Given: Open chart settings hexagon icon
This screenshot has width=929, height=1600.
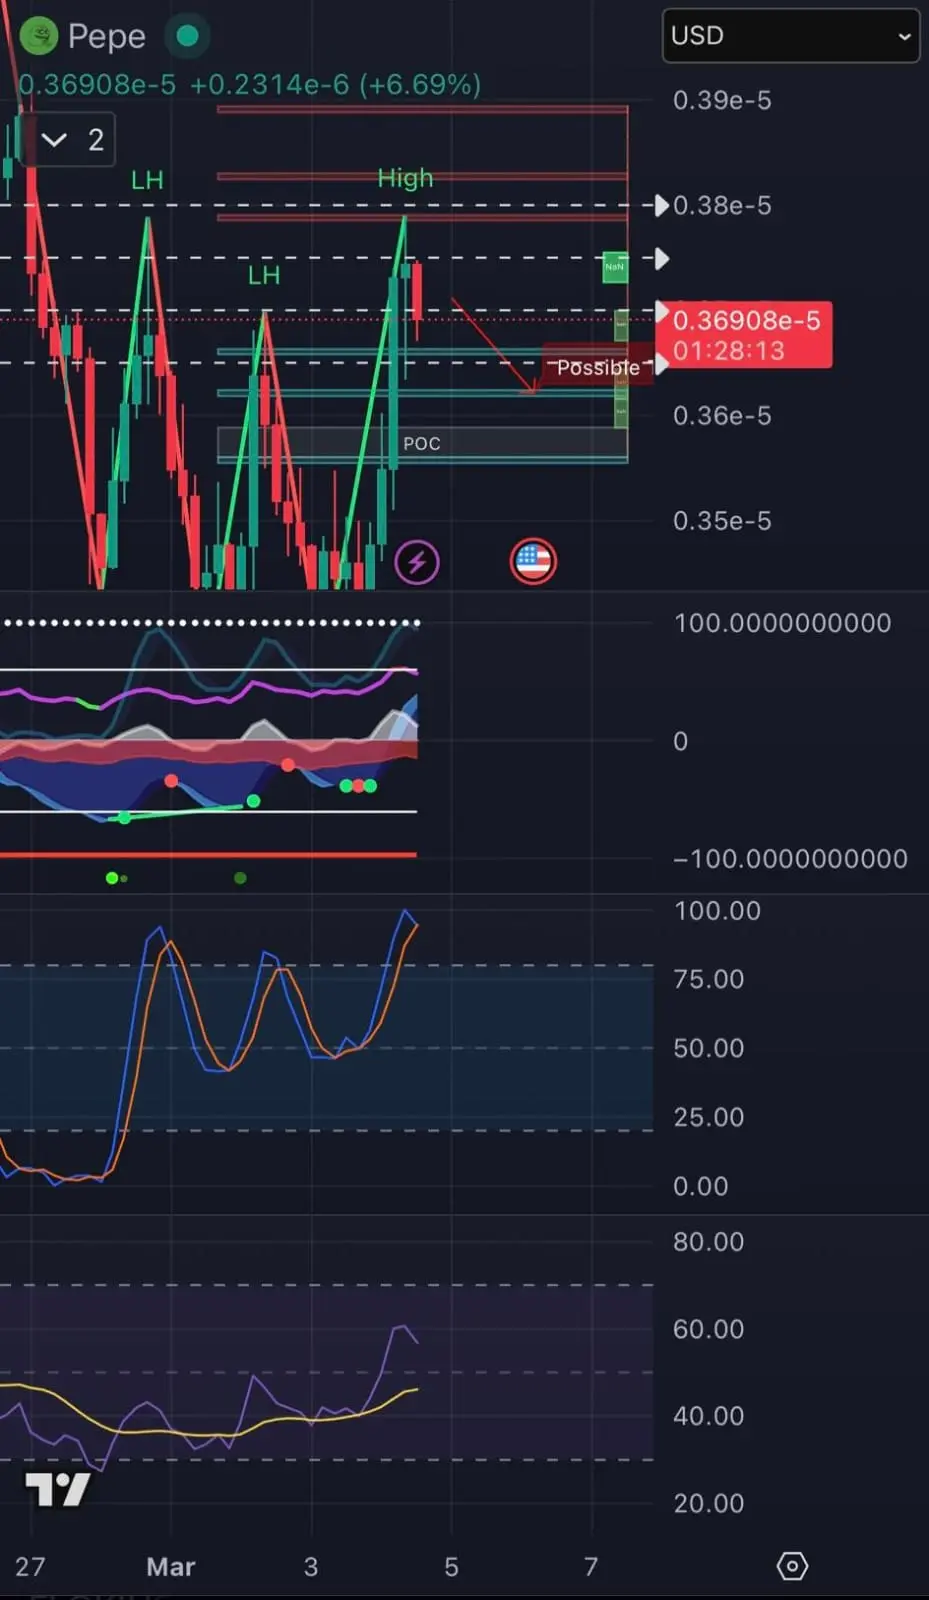Looking at the screenshot, I should pyautogui.click(x=792, y=1566).
